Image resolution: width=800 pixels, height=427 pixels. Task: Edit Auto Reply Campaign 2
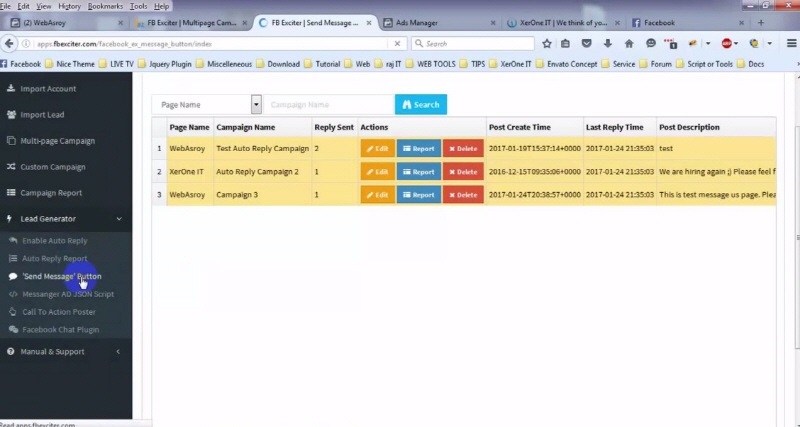click(x=378, y=172)
